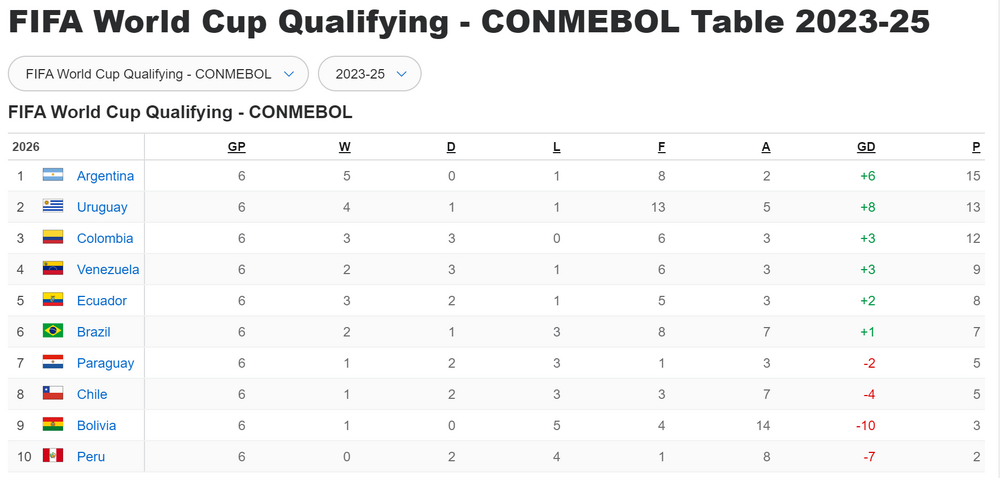The height and width of the screenshot is (478, 1000).
Task: Select the Uruguay team name link
Action: pyautogui.click(x=102, y=207)
